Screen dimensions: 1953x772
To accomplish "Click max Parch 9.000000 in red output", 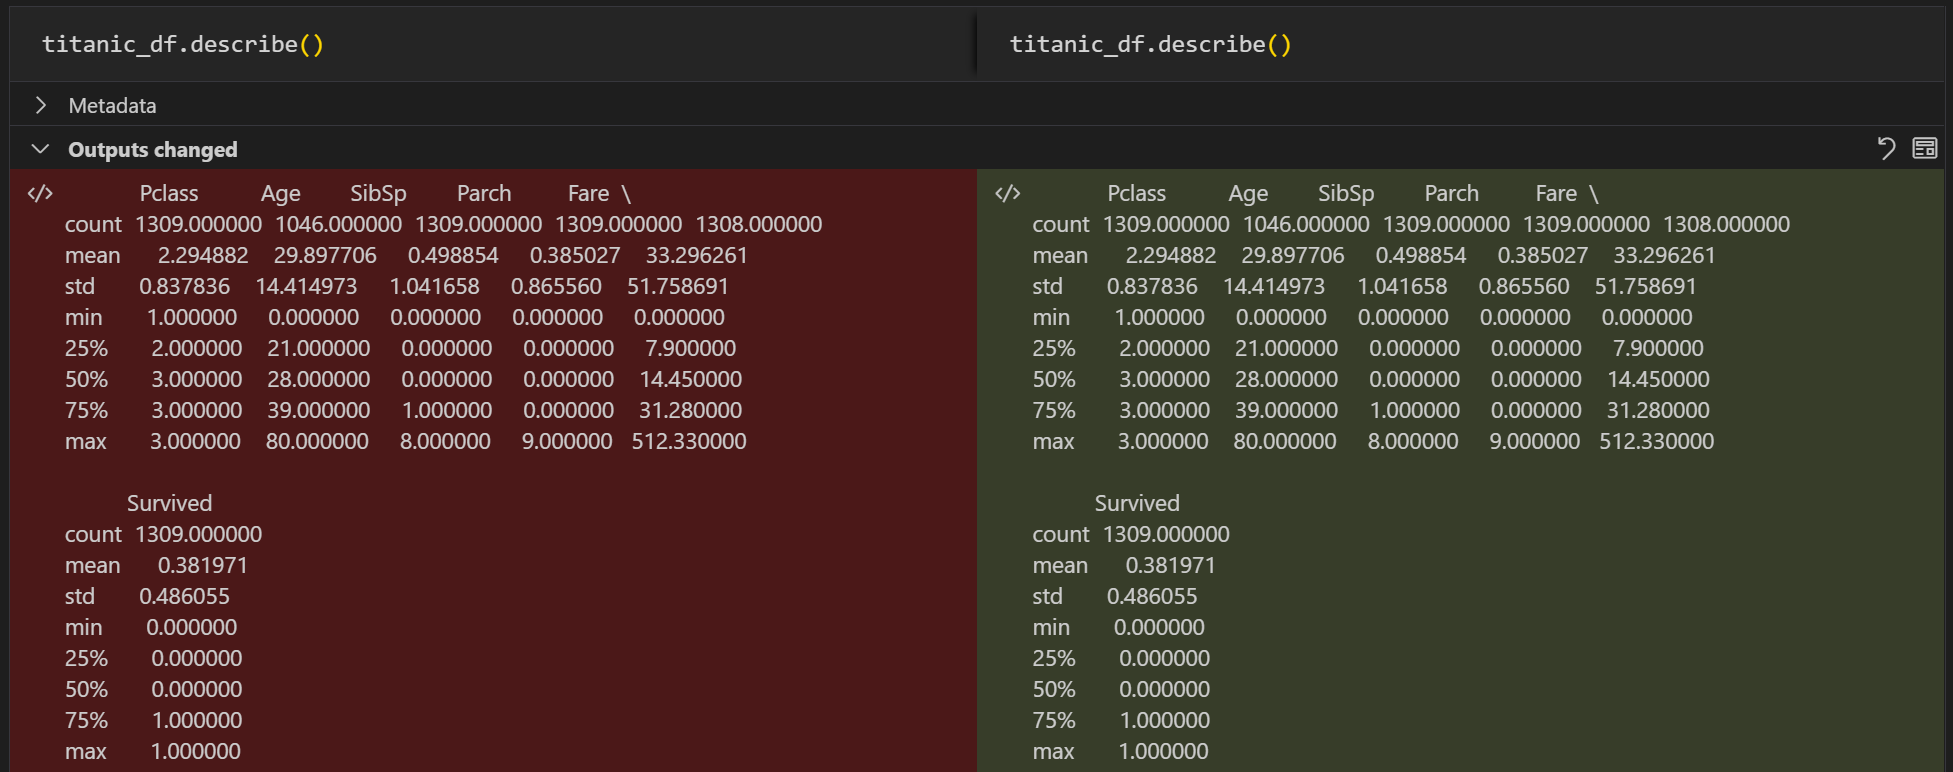I will point(567,441).
